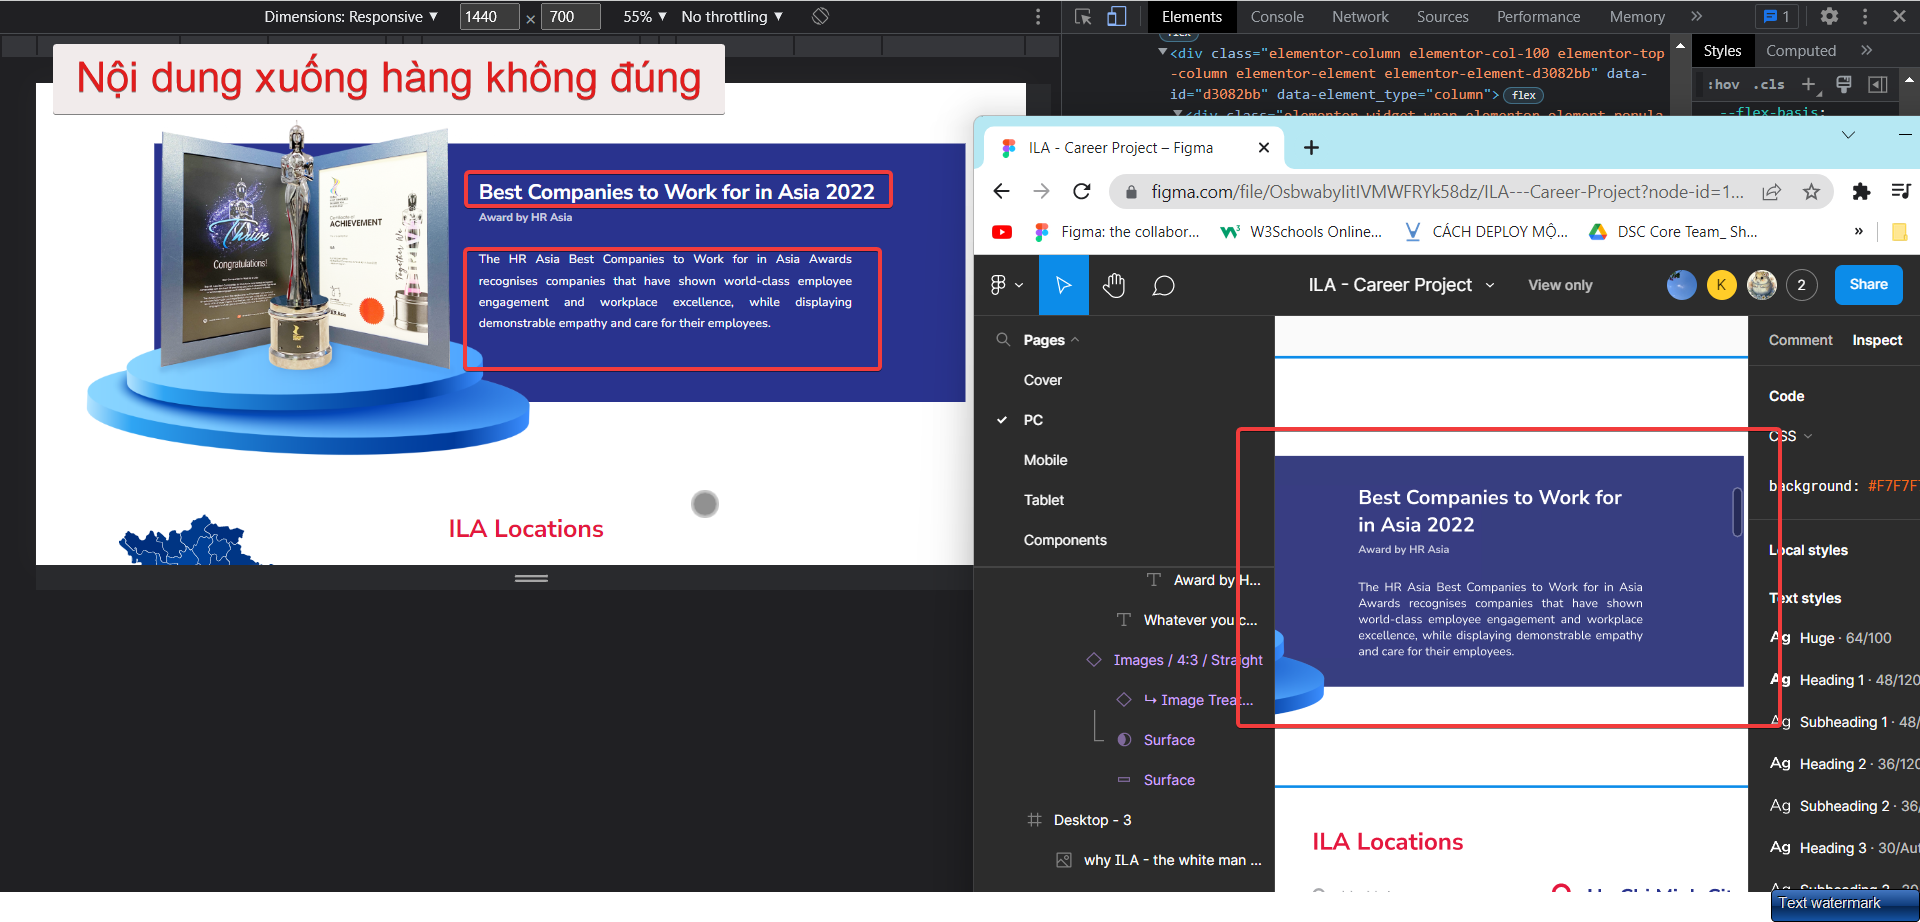Go back in the Figma browser window
Viewport: 1920px width, 922px height.
pos(1001,192)
